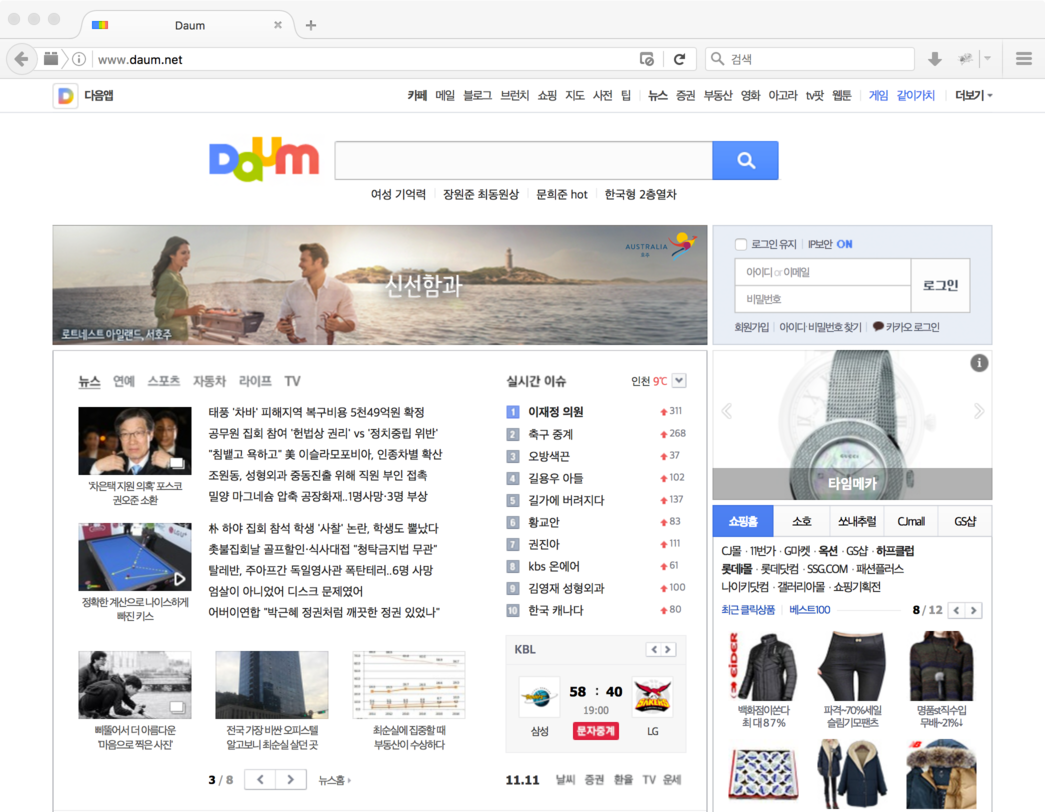The width and height of the screenshot is (1045, 812).
Task: Click the 아이디 or 이메일 input field
Action: click(x=822, y=272)
